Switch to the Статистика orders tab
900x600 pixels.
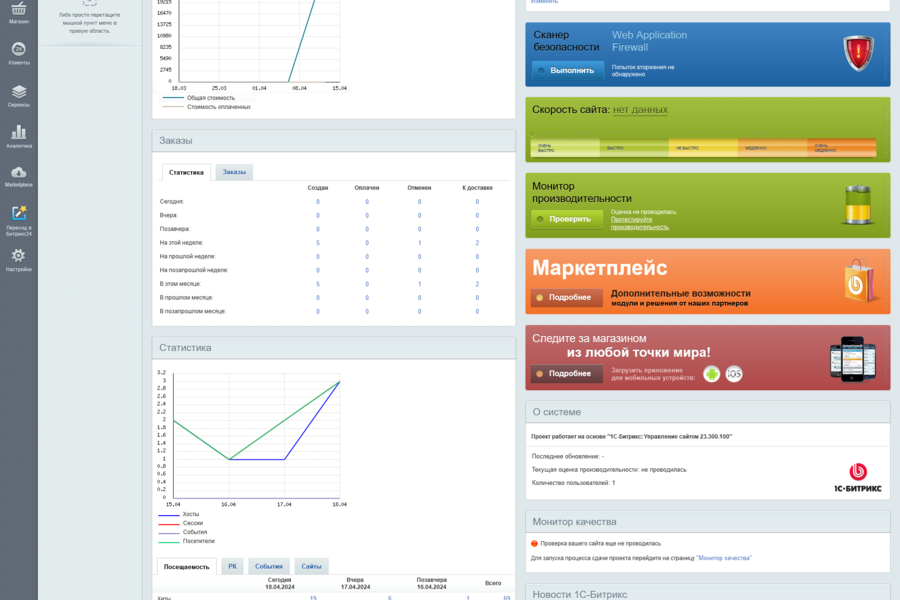[x=186, y=172]
